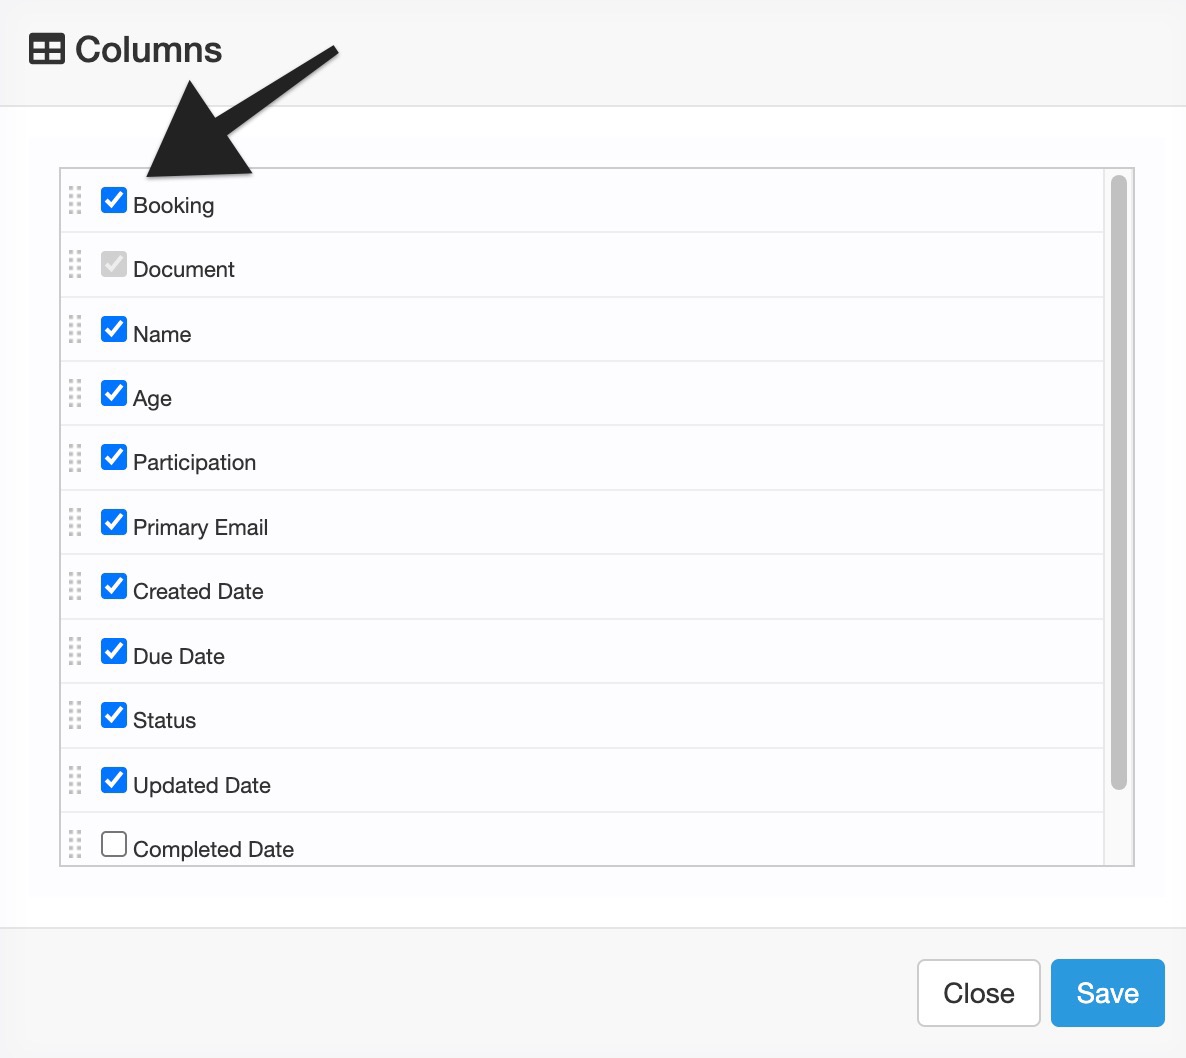Viewport: 1186px width, 1058px height.
Task: Click the Due Date label text
Action: click(x=179, y=656)
